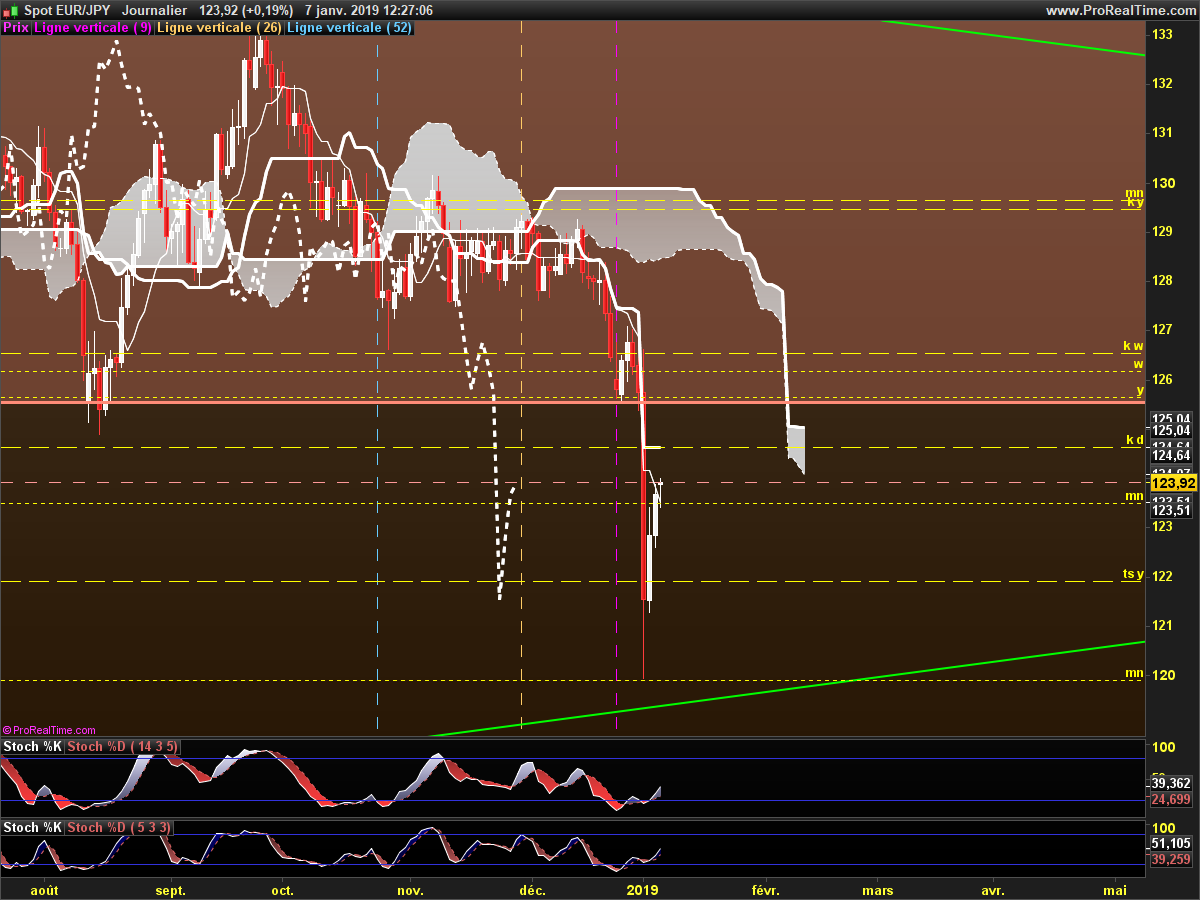
Task: Select the magenta dashed vertical line
Action: coord(616,380)
